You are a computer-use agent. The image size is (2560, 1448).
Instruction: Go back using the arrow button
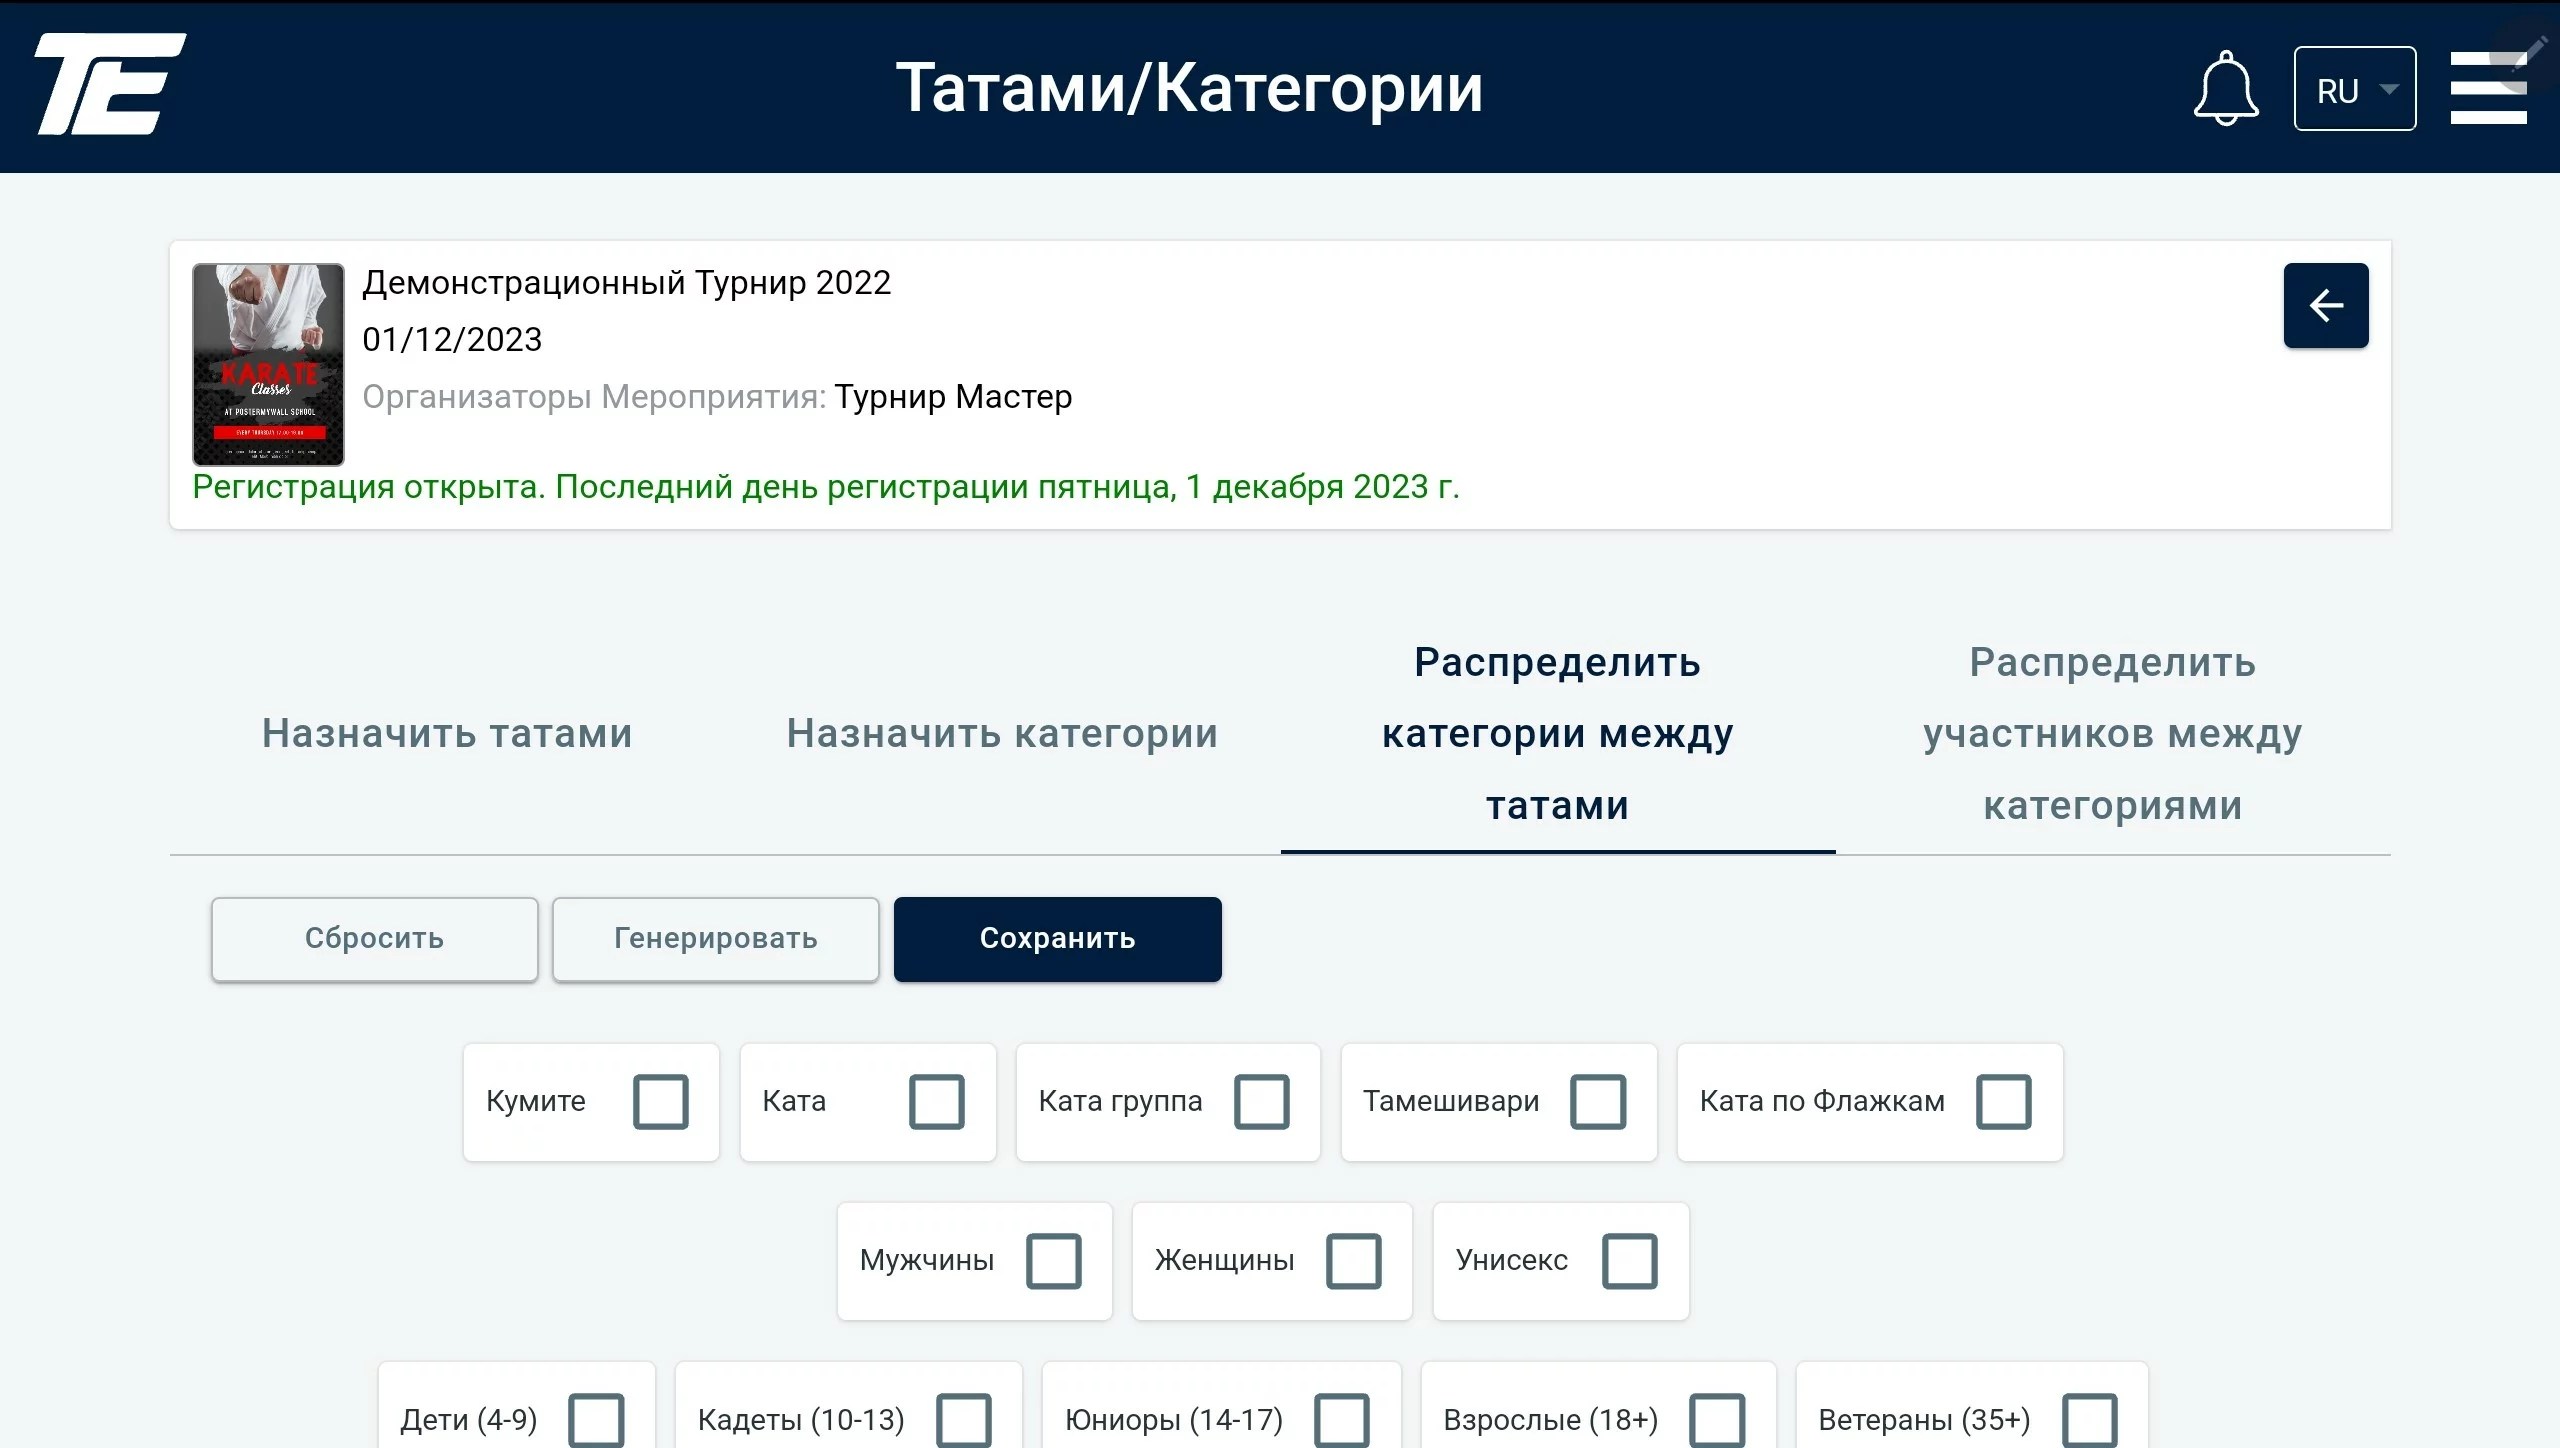(x=2326, y=305)
